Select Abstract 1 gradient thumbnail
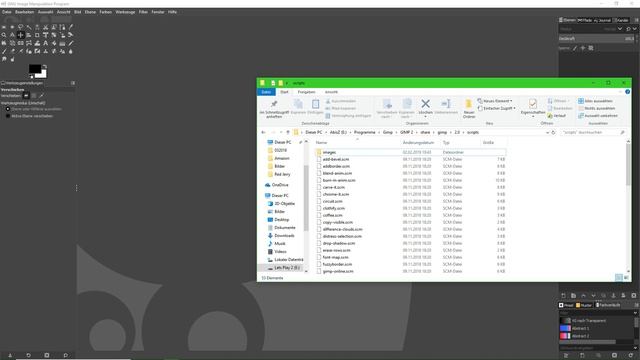Image resolution: width=640 pixels, height=360 pixels. point(565,328)
